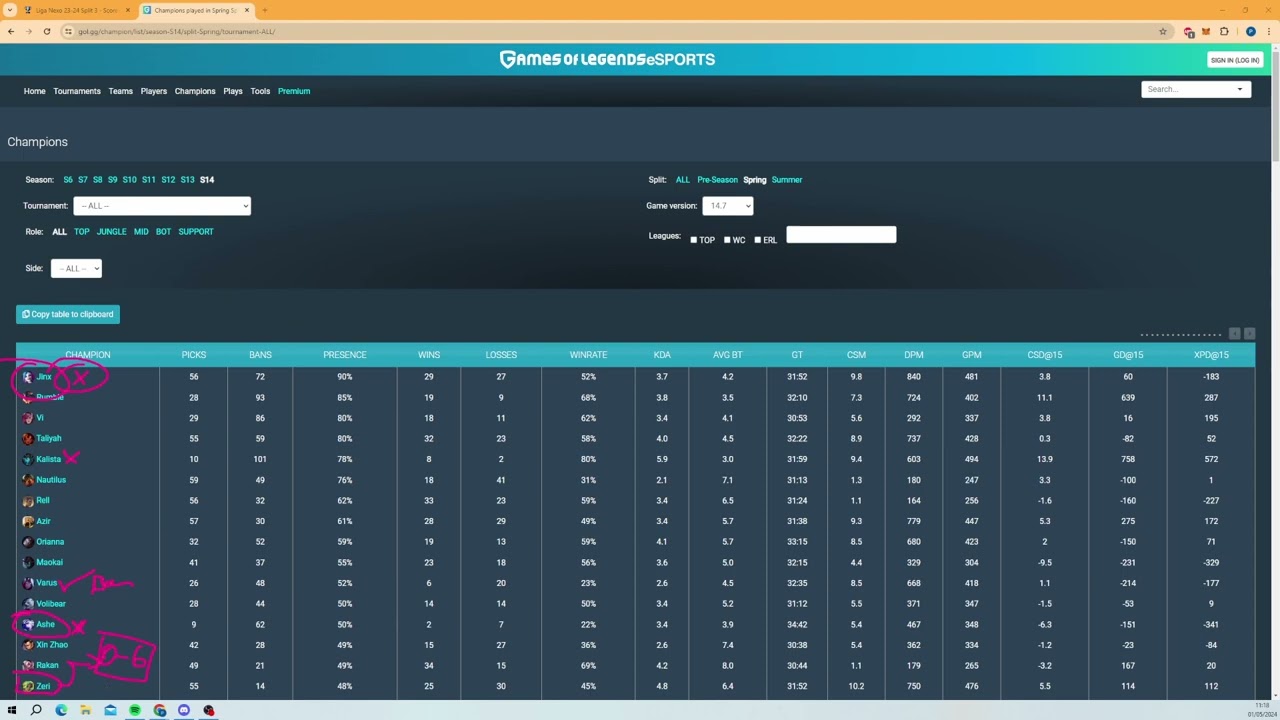1280x720 pixels.
Task: Click the Games of Legends eSports logo
Action: coord(607,59)
